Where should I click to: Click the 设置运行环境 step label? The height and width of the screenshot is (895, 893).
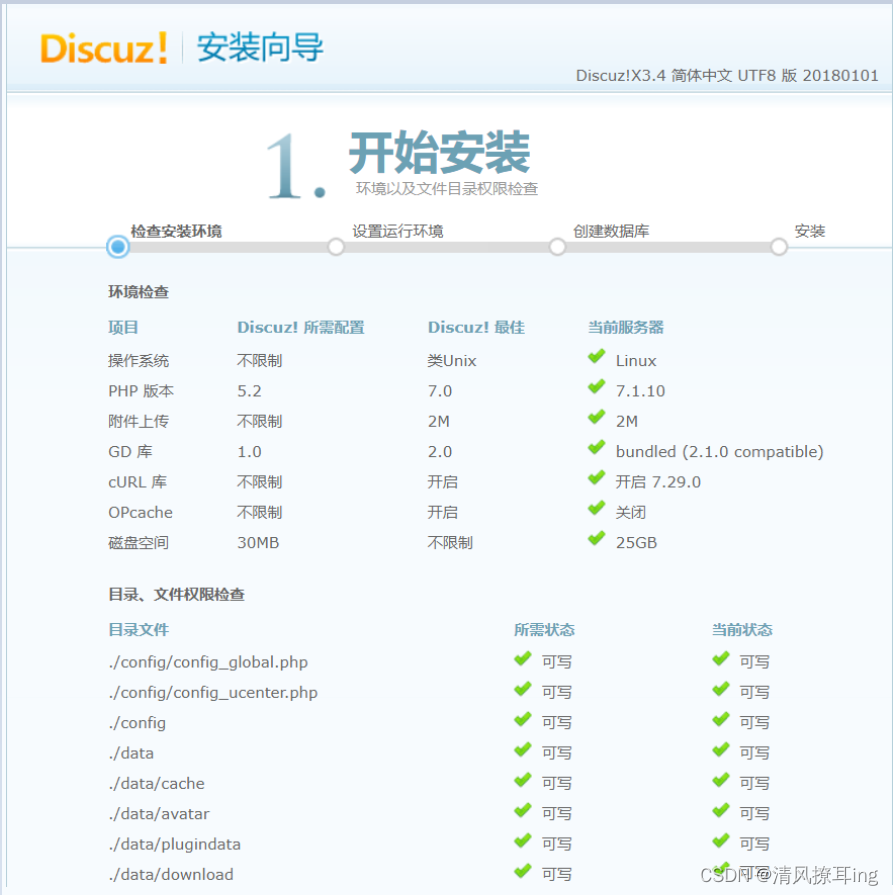click(397, 231)
